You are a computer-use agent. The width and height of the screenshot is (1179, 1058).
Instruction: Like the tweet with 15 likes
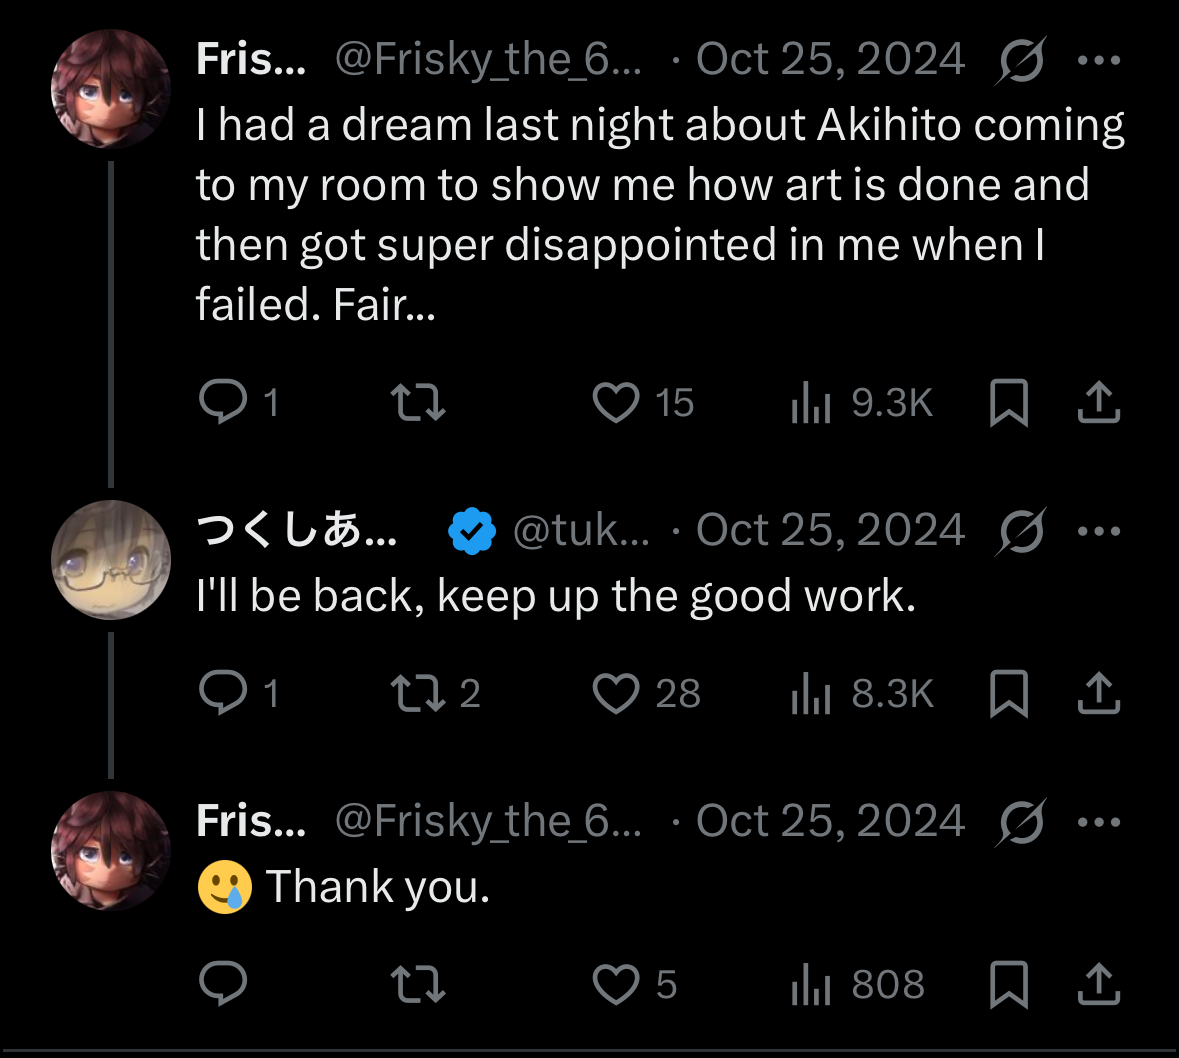[616, 402]
